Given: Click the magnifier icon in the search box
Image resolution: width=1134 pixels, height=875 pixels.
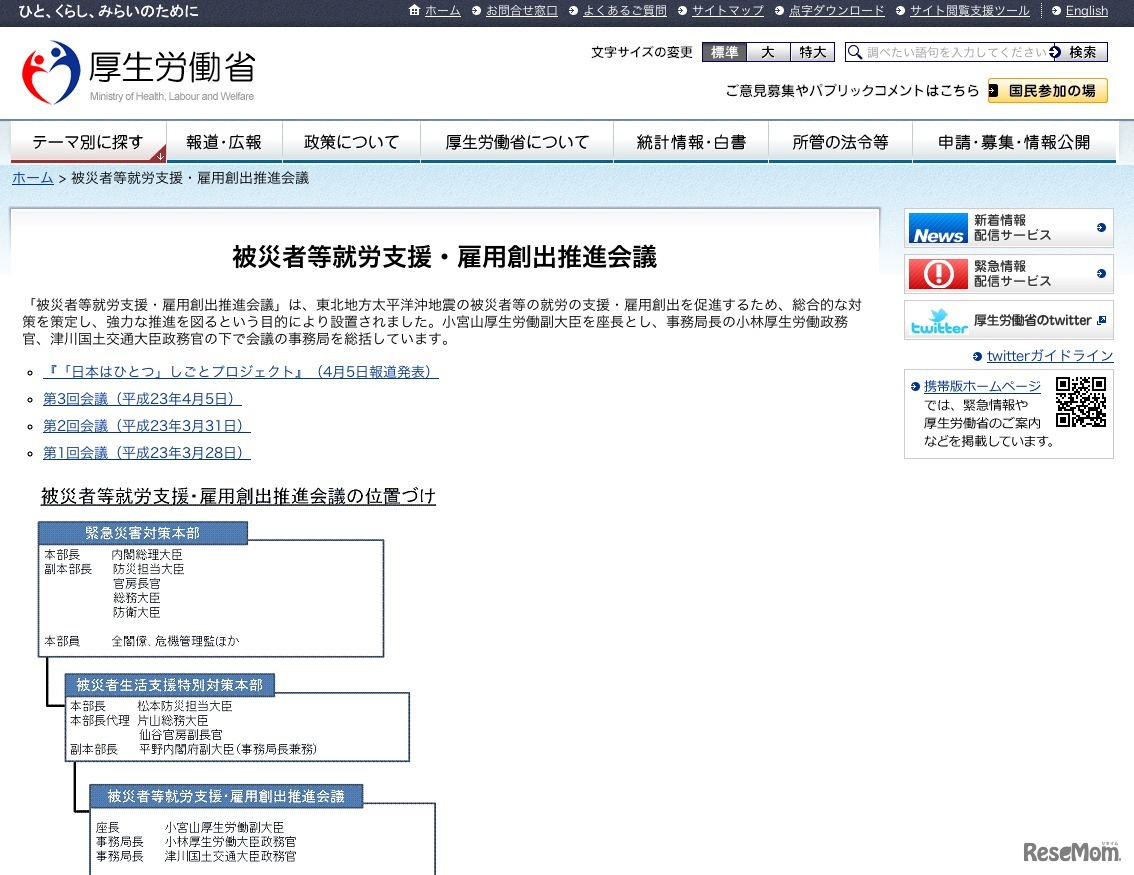Looking at the screenshot, I should (x=853, y=51).
